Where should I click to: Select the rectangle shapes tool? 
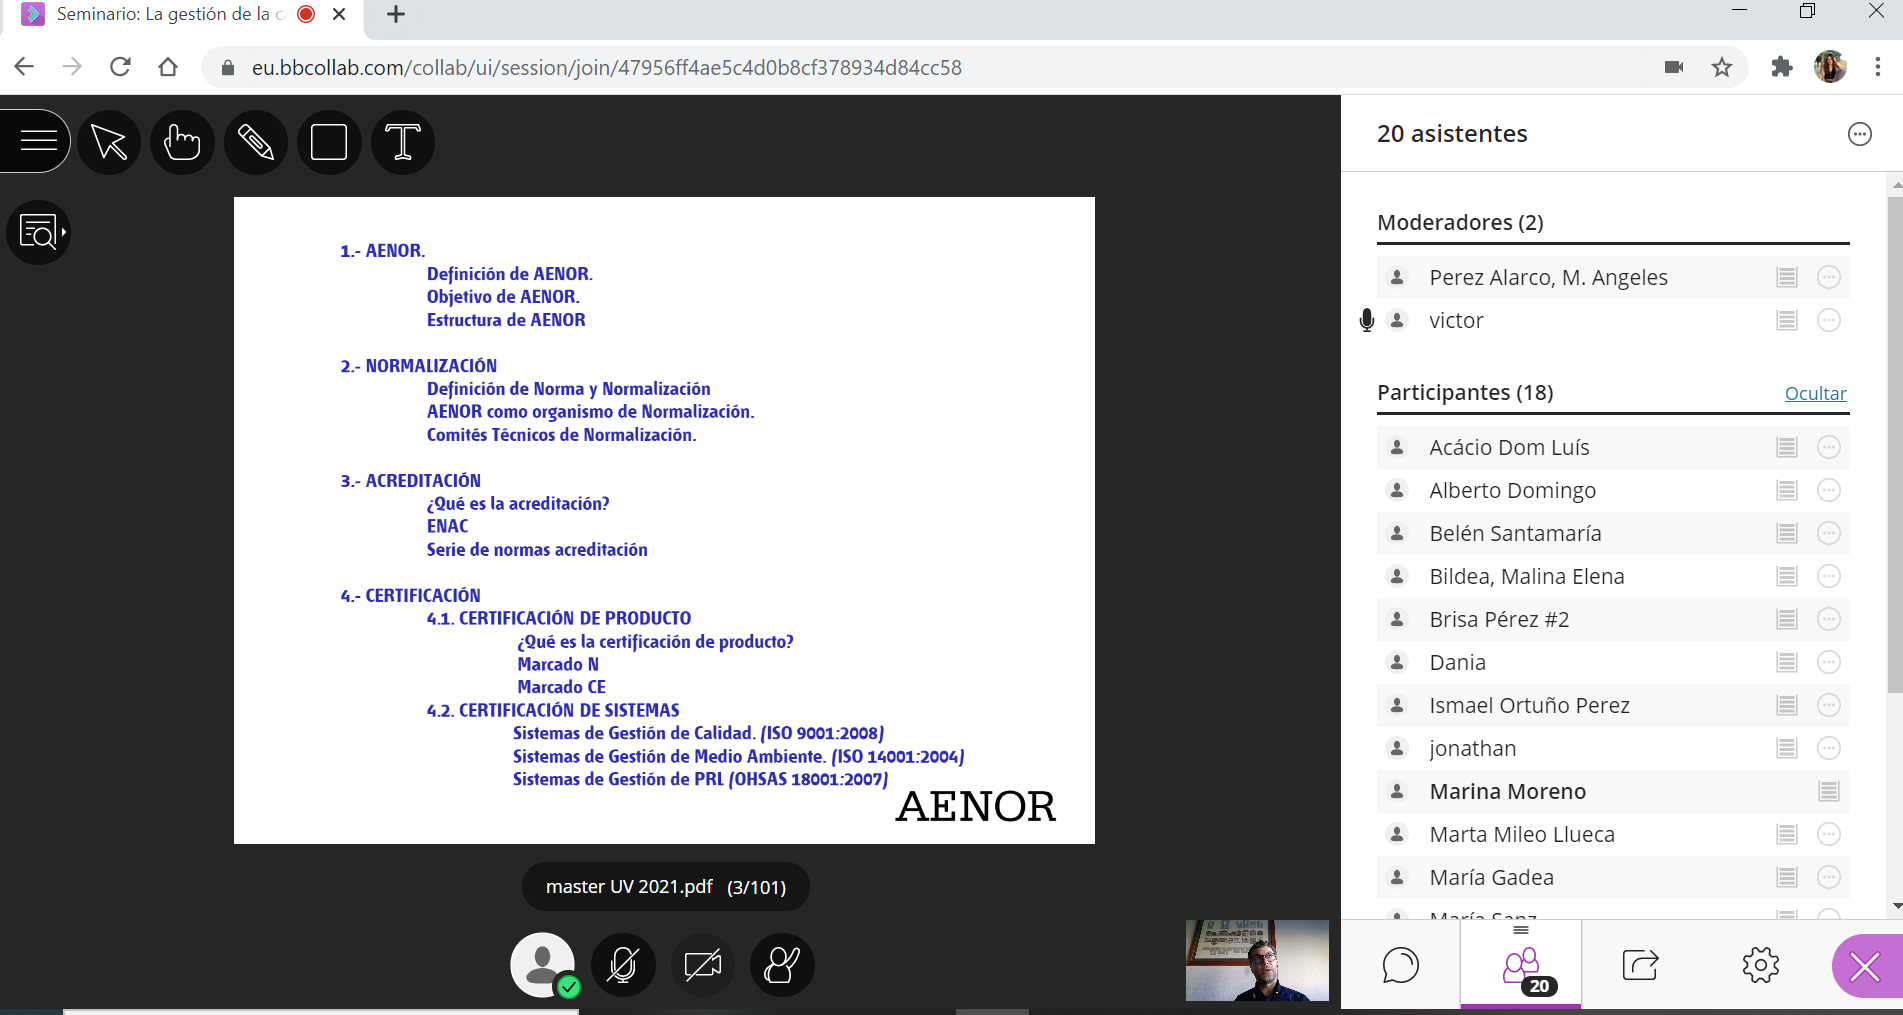(x=329, y=142)
